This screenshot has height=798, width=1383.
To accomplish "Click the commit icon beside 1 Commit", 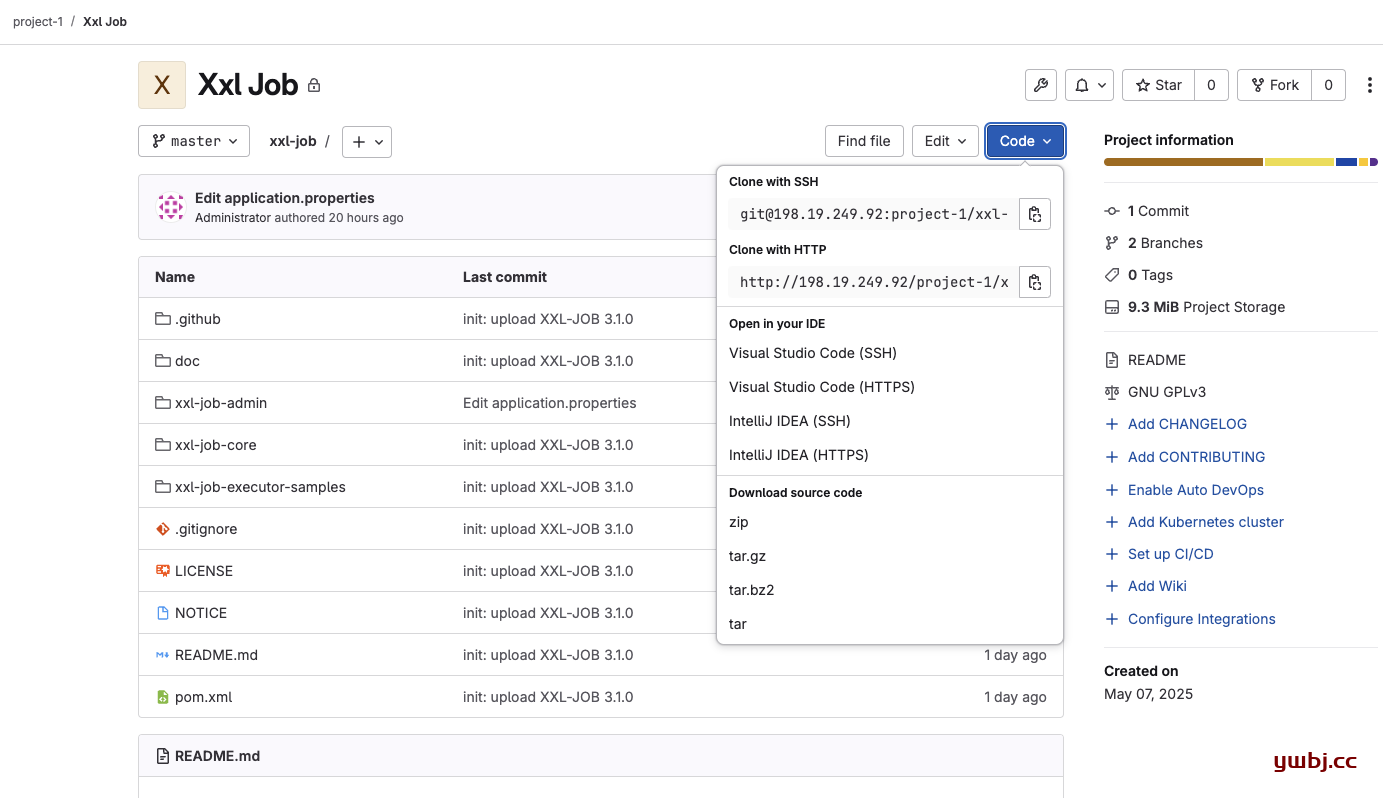I will point(1112,211).
